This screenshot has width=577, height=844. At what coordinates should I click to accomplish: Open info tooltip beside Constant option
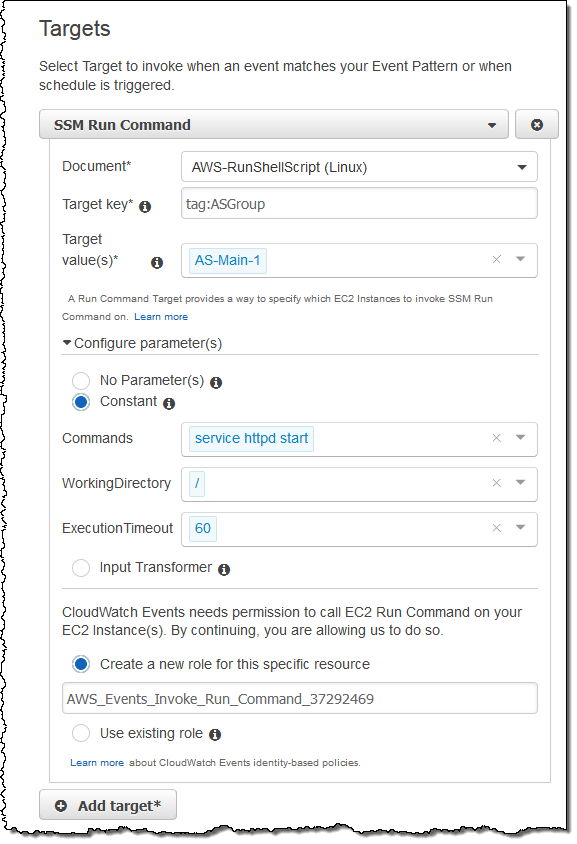pos(169,404)
